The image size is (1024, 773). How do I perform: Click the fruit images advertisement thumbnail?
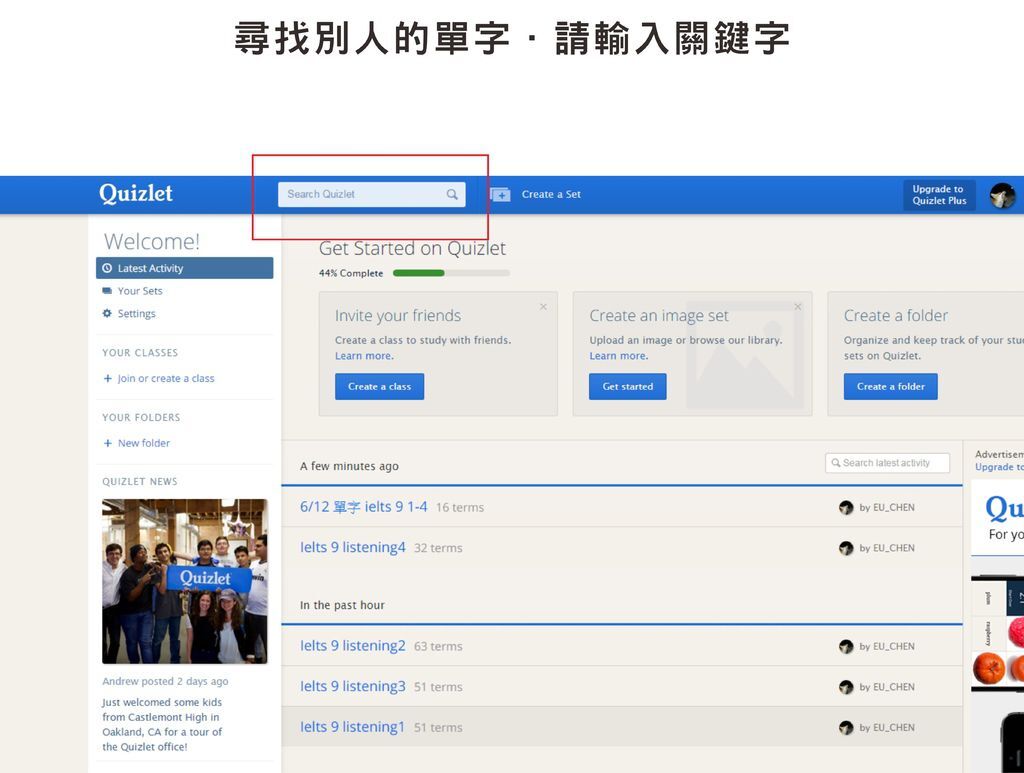click(x=998, y=633)
